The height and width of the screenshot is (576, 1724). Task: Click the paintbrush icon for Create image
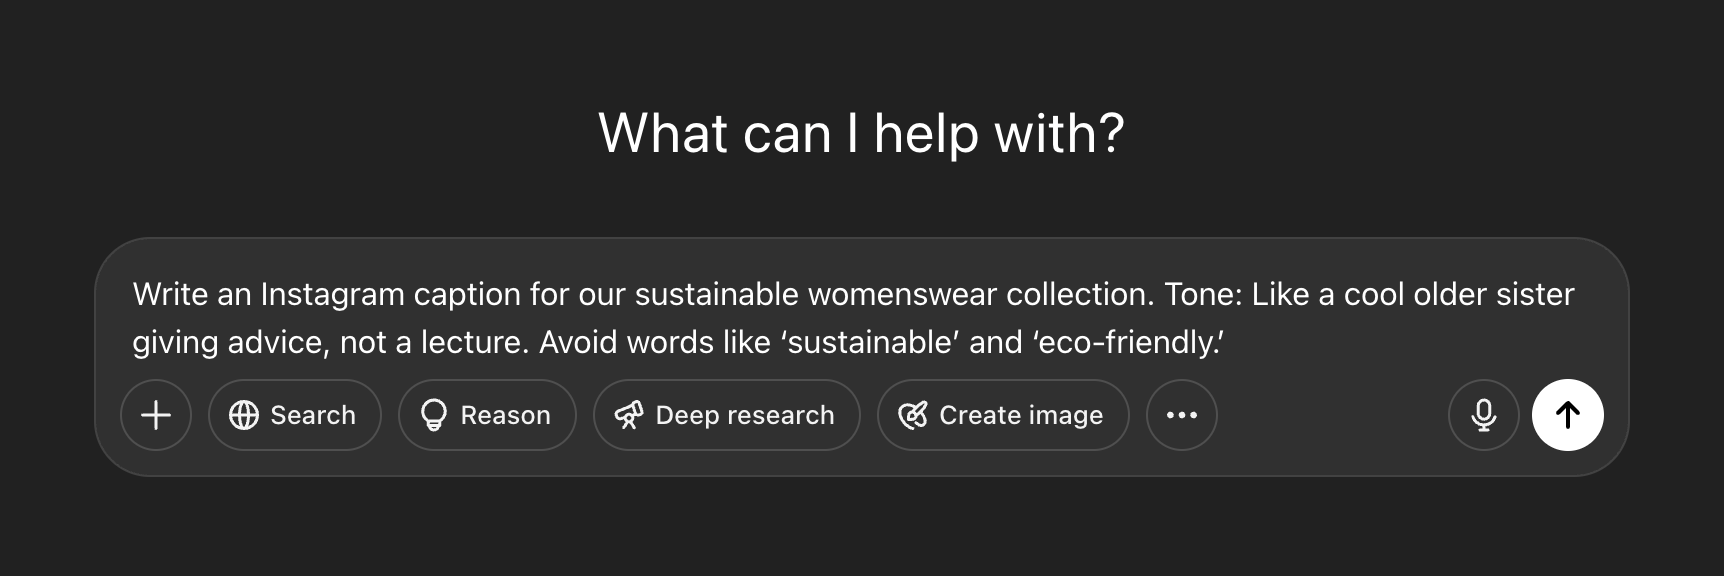click(913, 415)
